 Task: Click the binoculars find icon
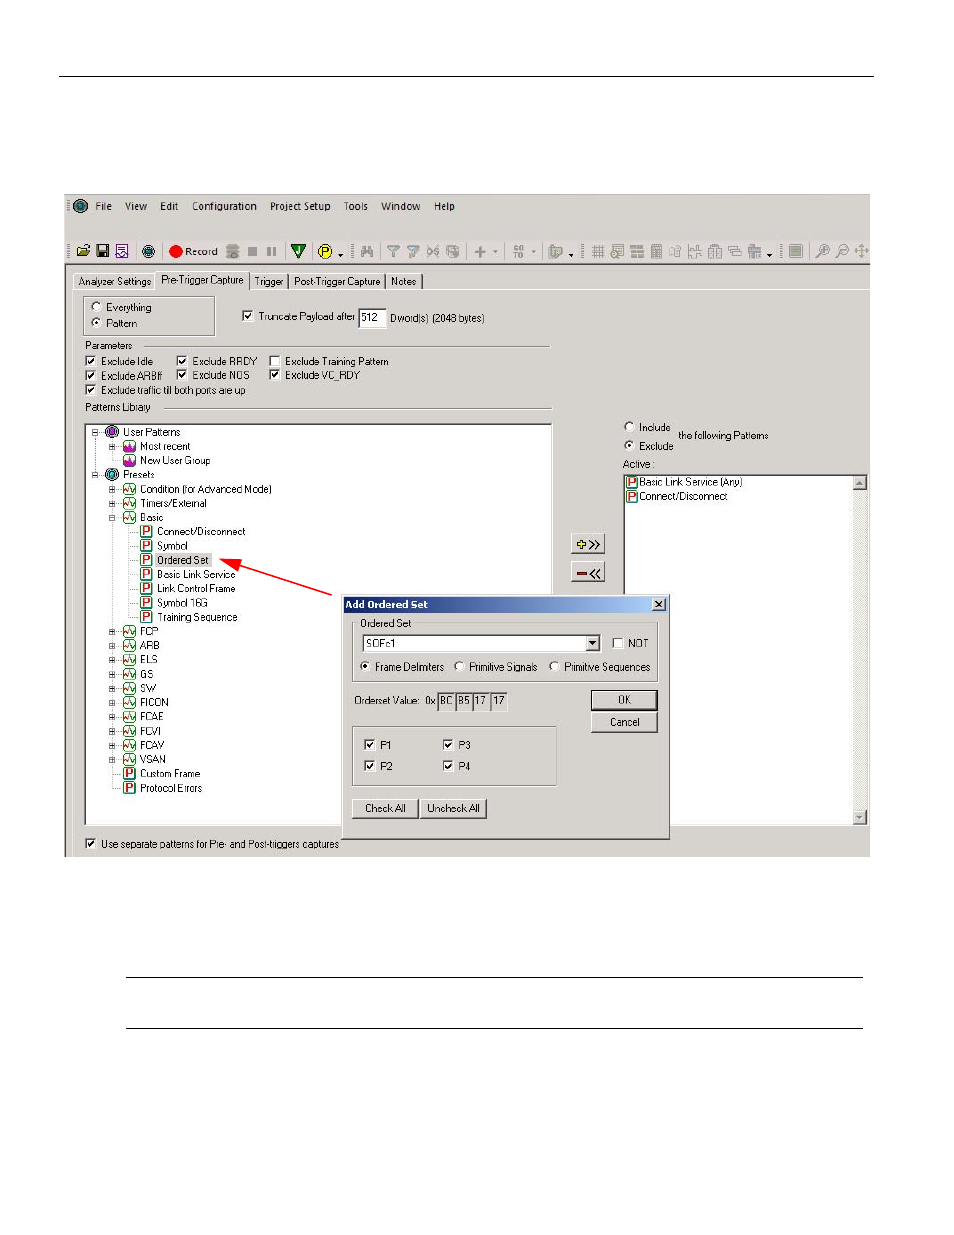tap(367, 252)
